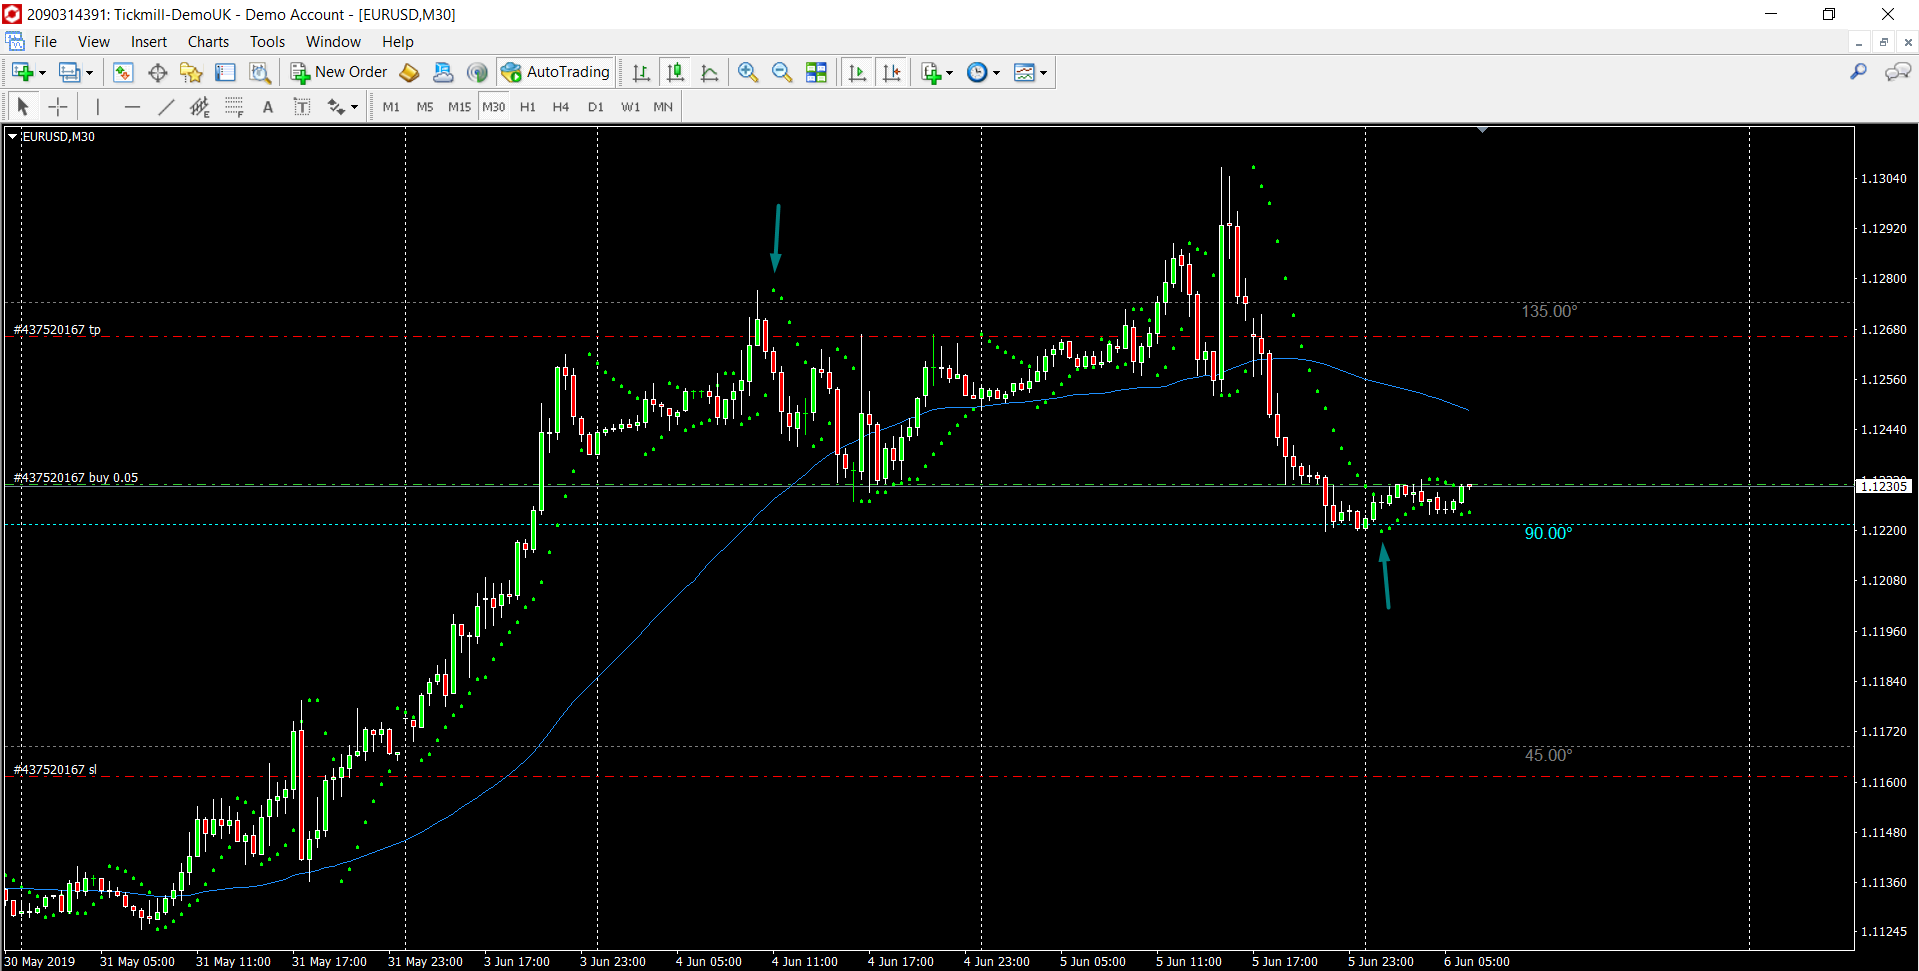
Task: Open the Tools menu
Action: (x=267, y=42)
